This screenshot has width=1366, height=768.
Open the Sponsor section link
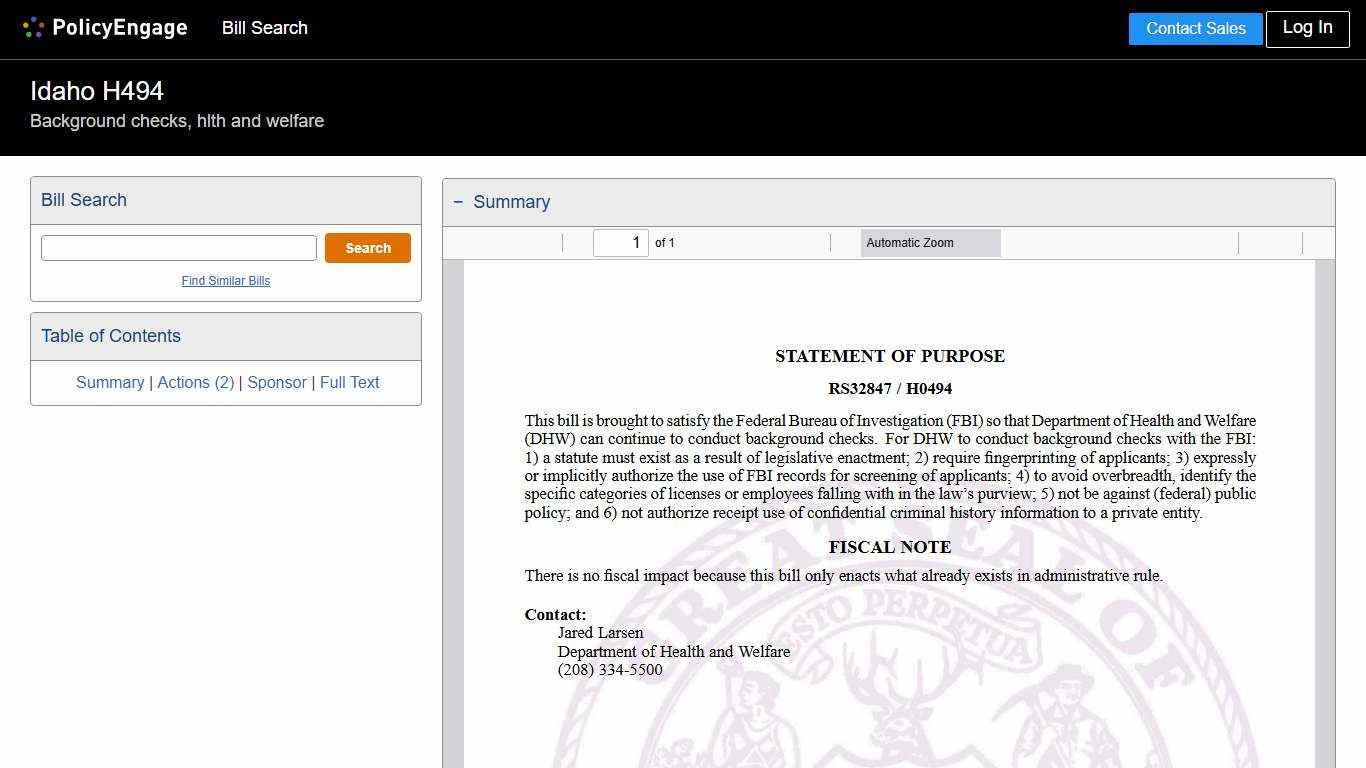tap(277, 382)
